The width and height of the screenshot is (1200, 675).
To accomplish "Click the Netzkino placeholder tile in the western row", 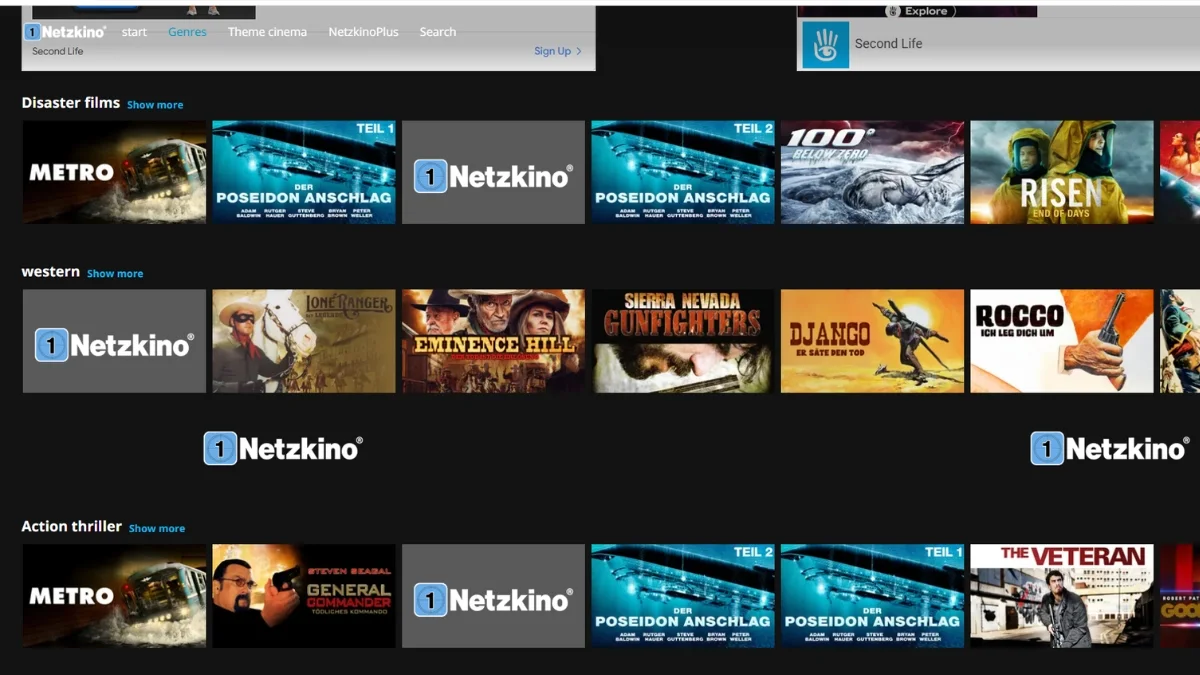I will tap(114, 341).
